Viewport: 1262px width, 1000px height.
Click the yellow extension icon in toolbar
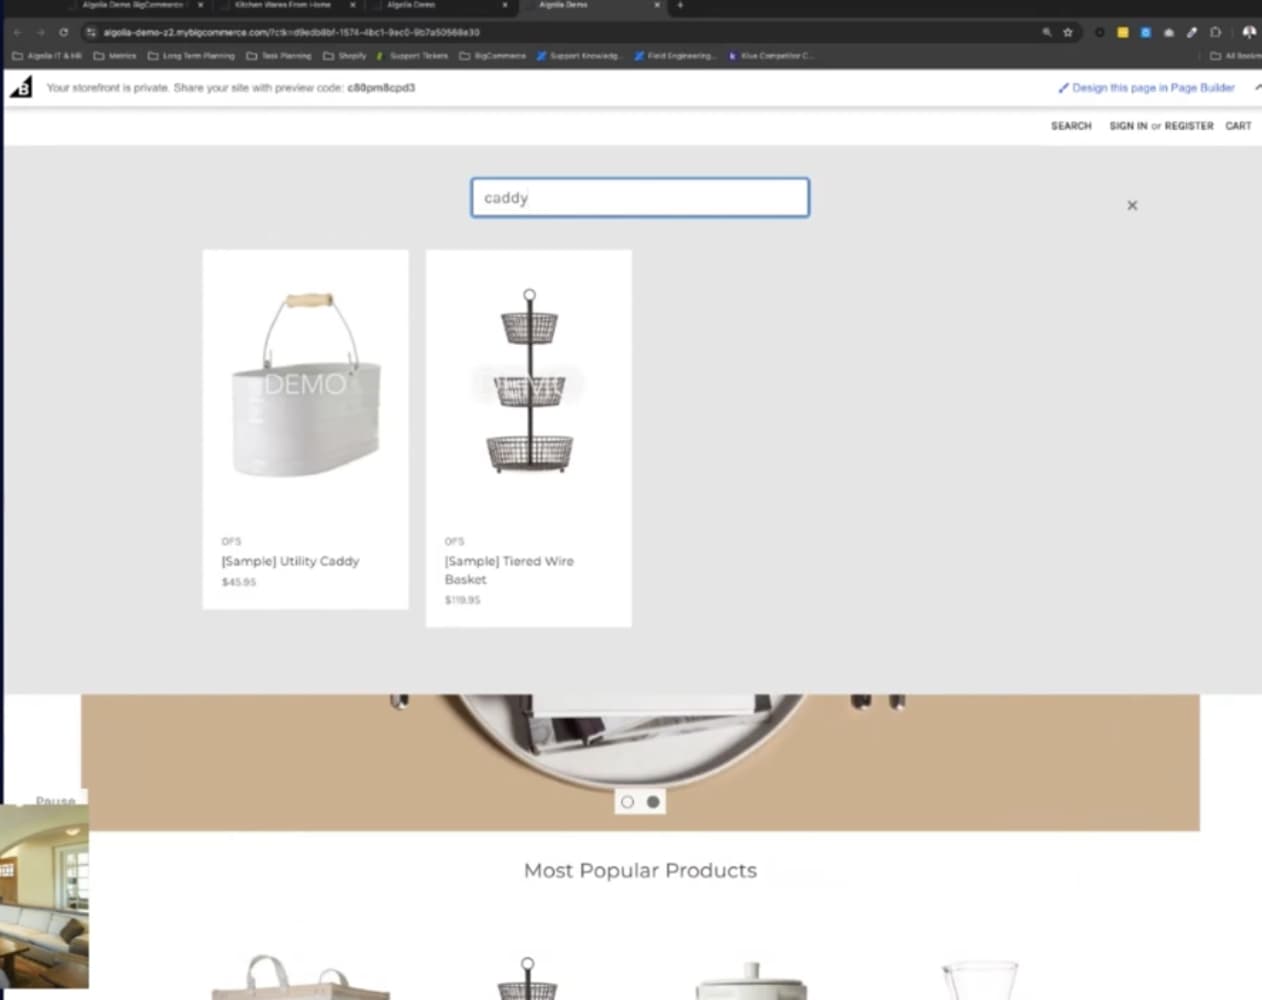click(1122, 32)
